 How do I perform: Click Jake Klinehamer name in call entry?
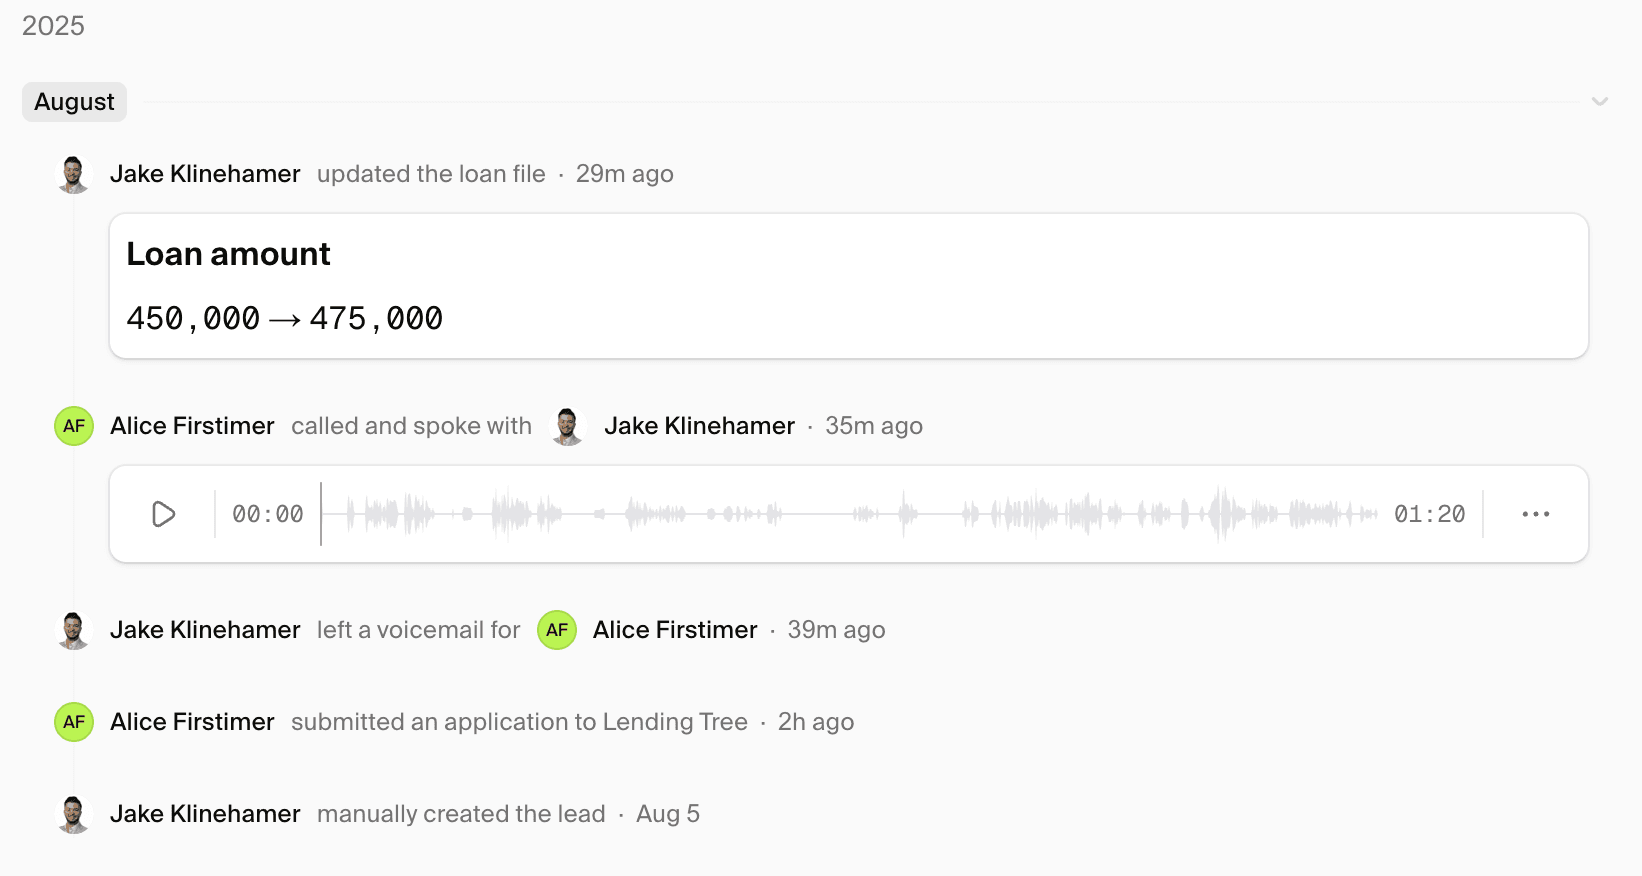tap(699, 426)
